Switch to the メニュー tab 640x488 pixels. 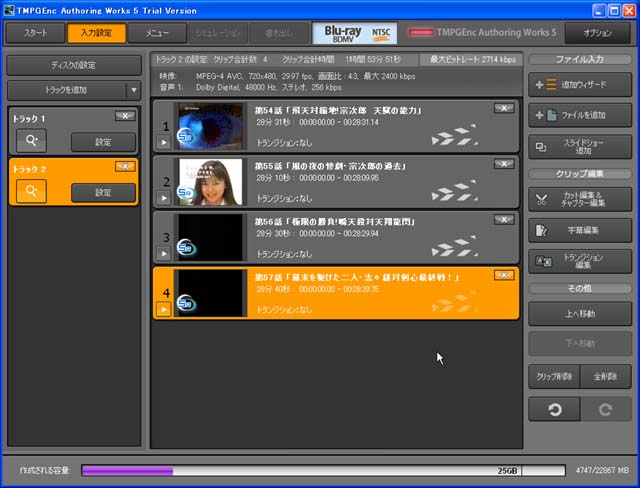tap(157, 33)
